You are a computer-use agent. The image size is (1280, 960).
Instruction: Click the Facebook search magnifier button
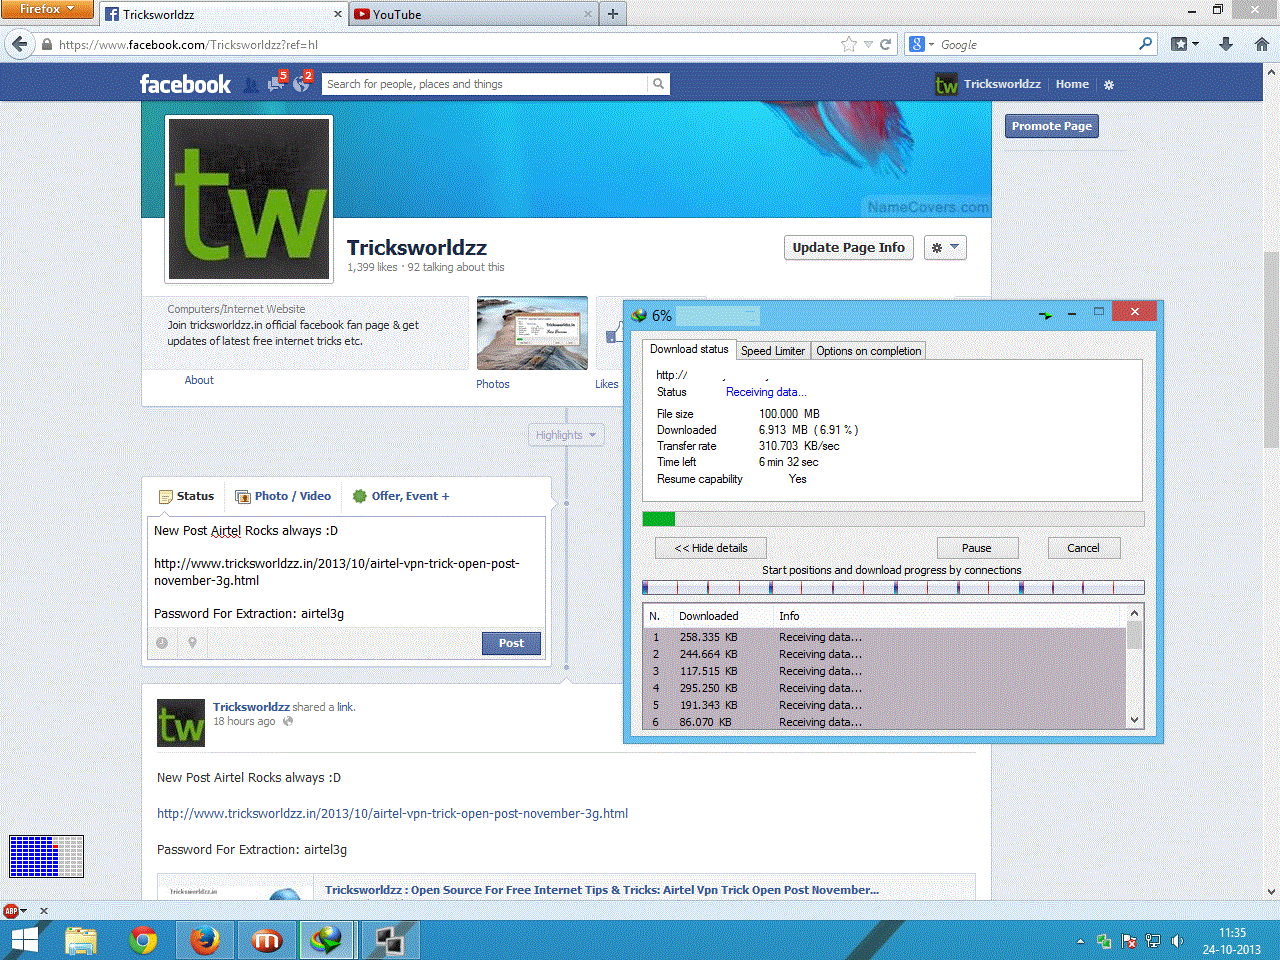(x=658, y=84)
